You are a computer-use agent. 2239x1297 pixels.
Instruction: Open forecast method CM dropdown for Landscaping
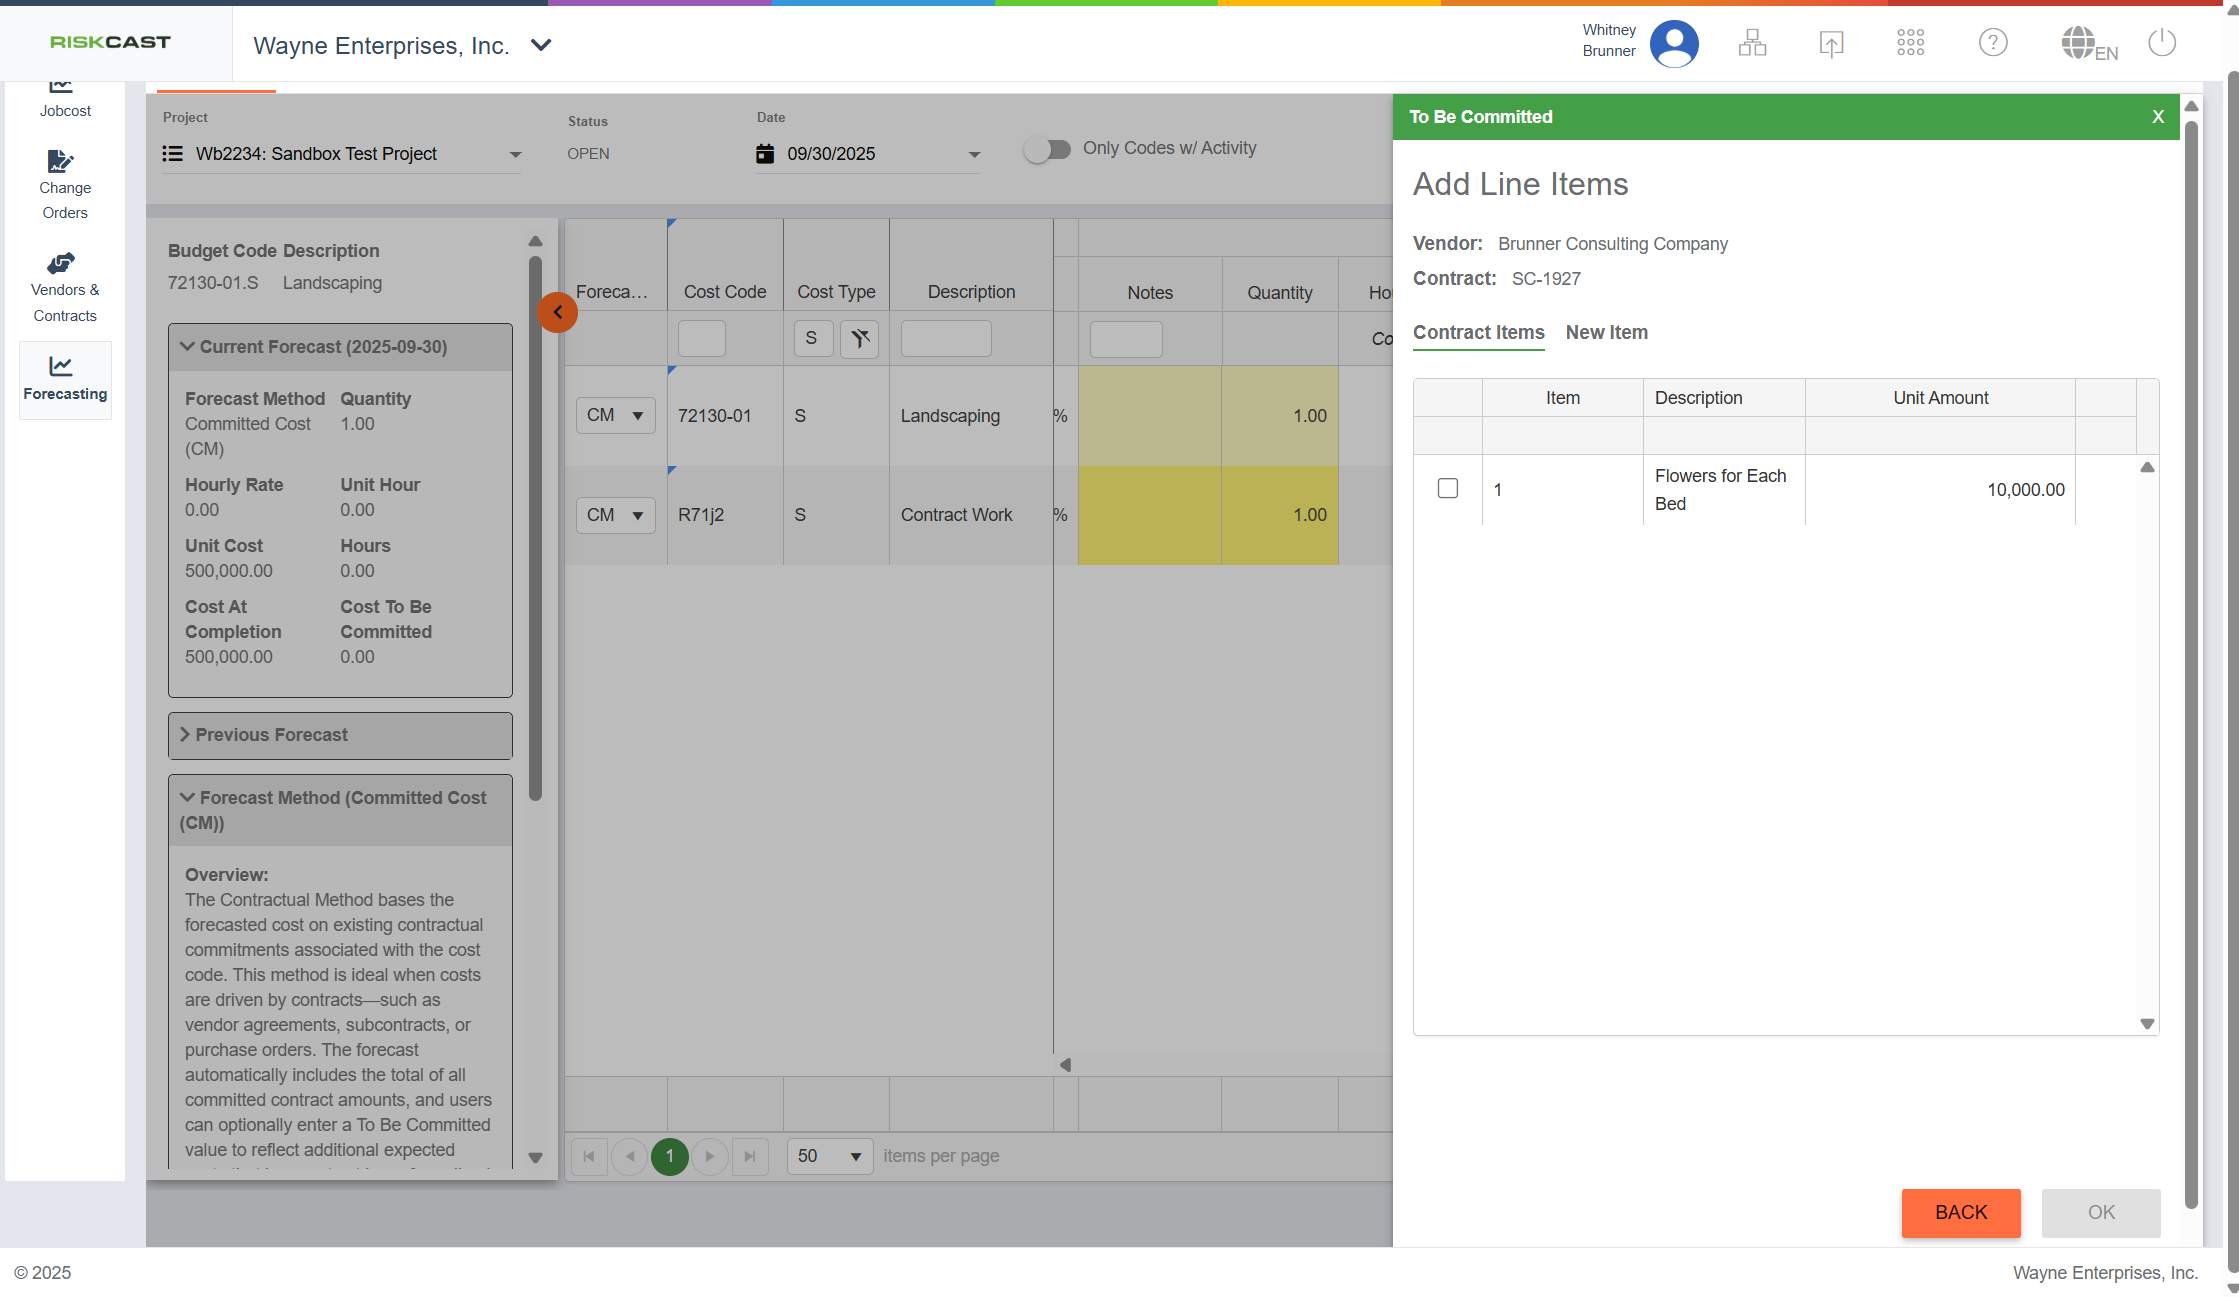615,415
